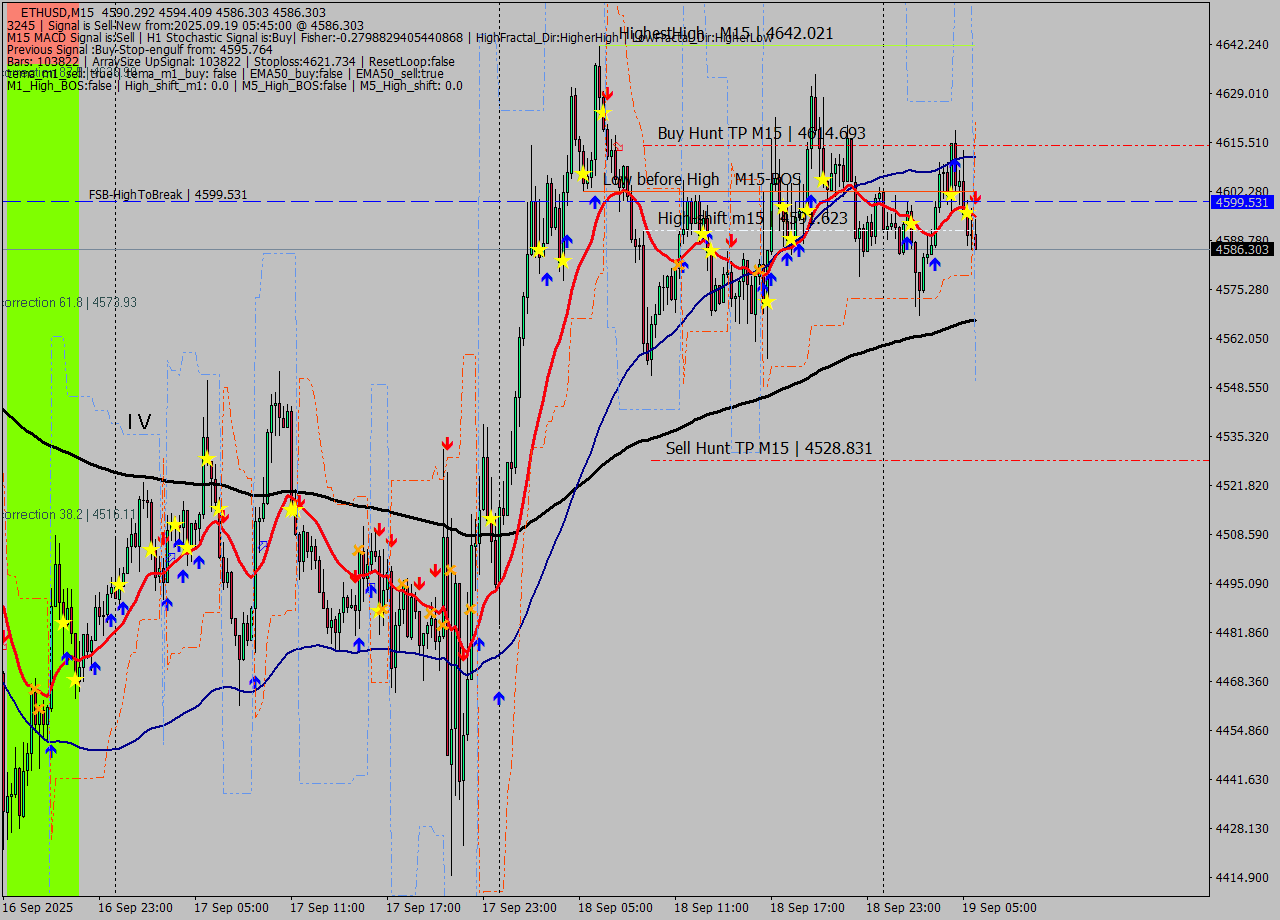Select the lowest blue up arrow near 17 Sep 23:00
The height and width of the screenshot is (920, 1280).
[498, 698]
